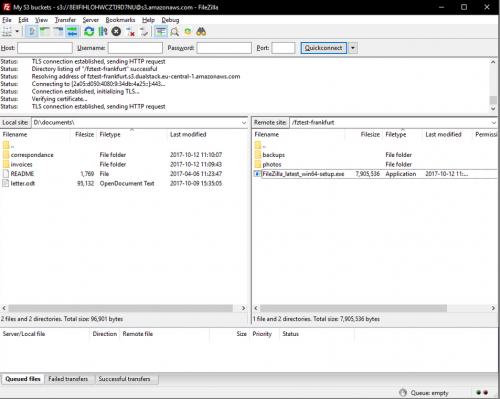This screenshot has height=399, width=500.
Task: Click the process queue toolbar icon
Action: (103, 32)
